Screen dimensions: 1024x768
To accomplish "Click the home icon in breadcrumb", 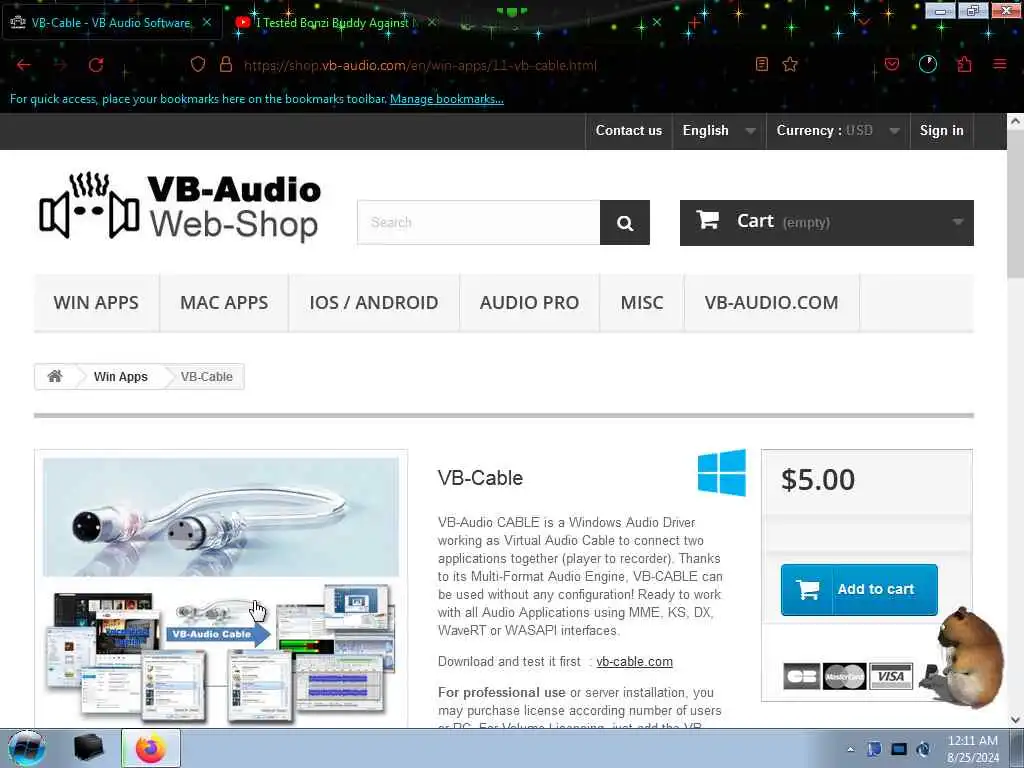I will click(x=55, y=376).
